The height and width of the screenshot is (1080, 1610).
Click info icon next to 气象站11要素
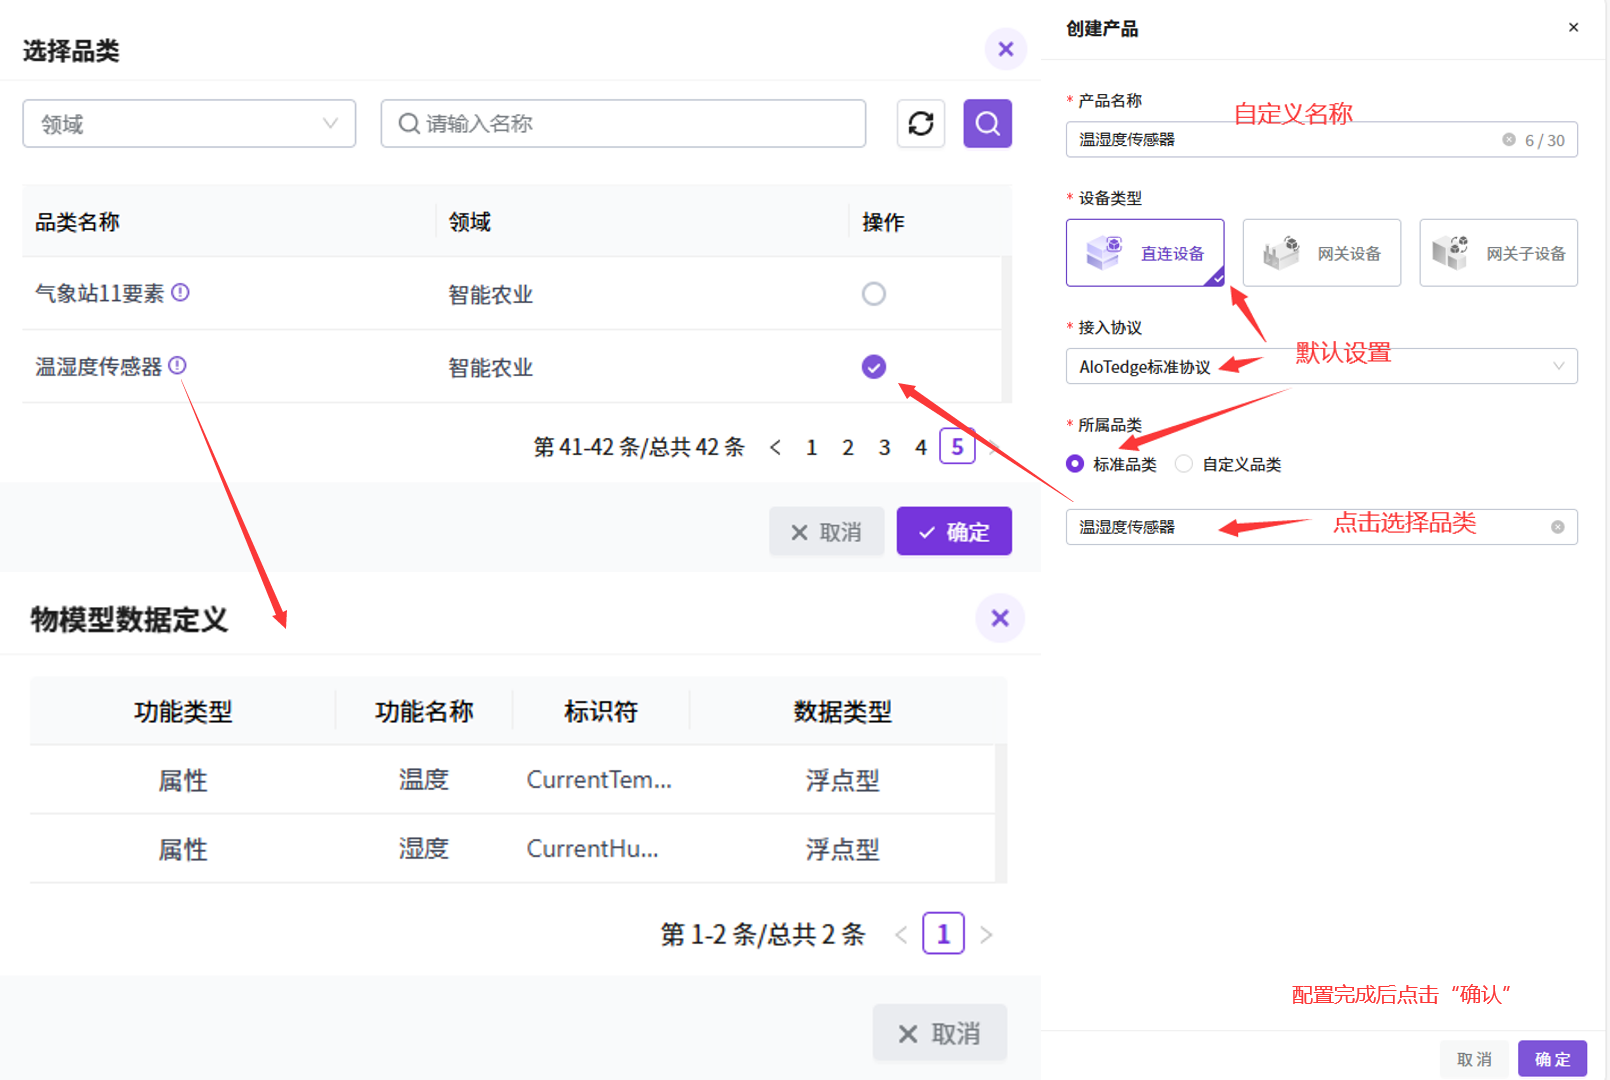(180, 292)
